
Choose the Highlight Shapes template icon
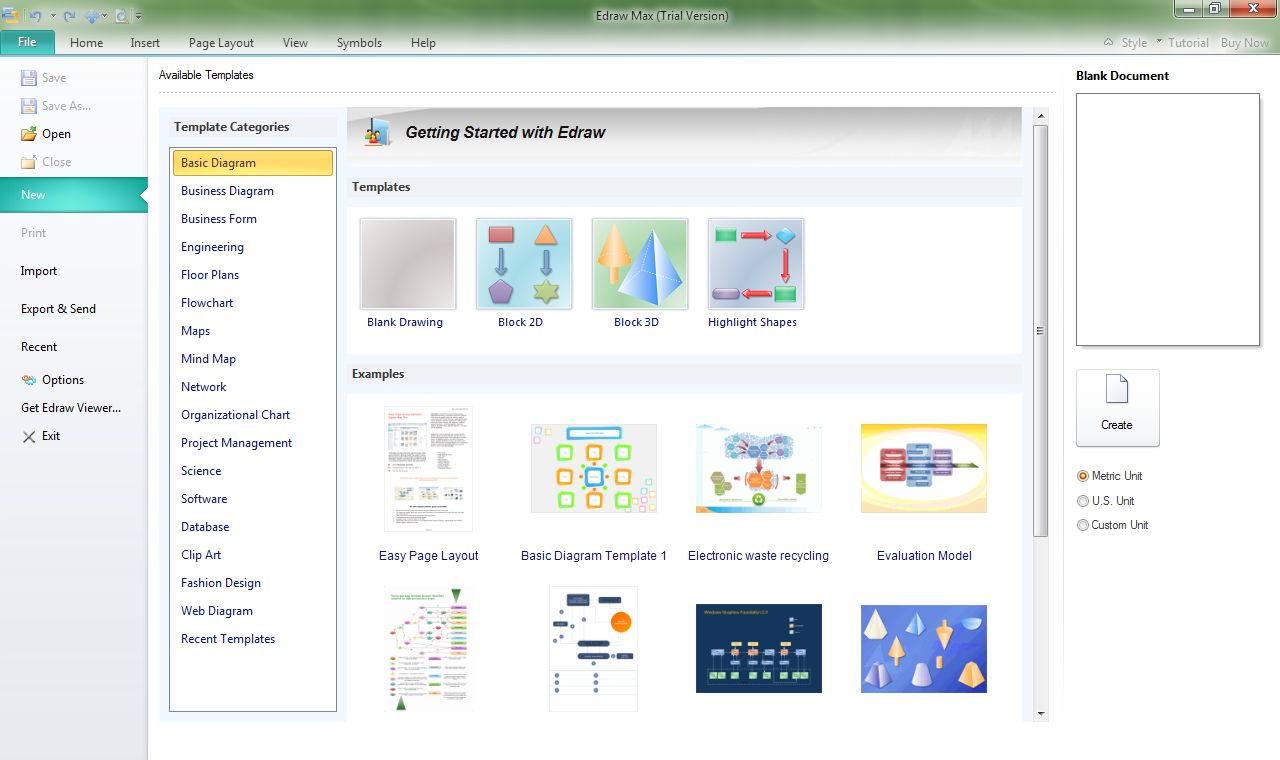[x=756, y=264]
